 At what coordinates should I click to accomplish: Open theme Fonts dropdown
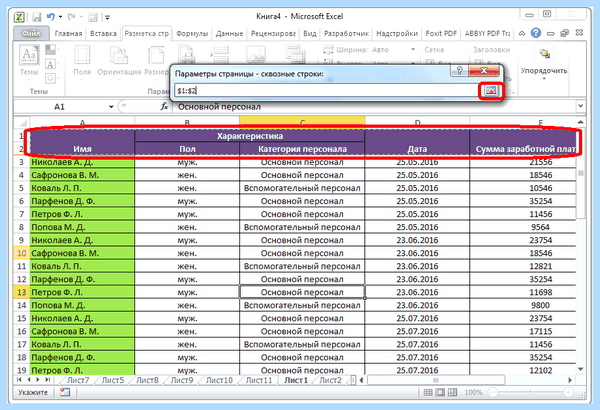click(x=51, y=64)
